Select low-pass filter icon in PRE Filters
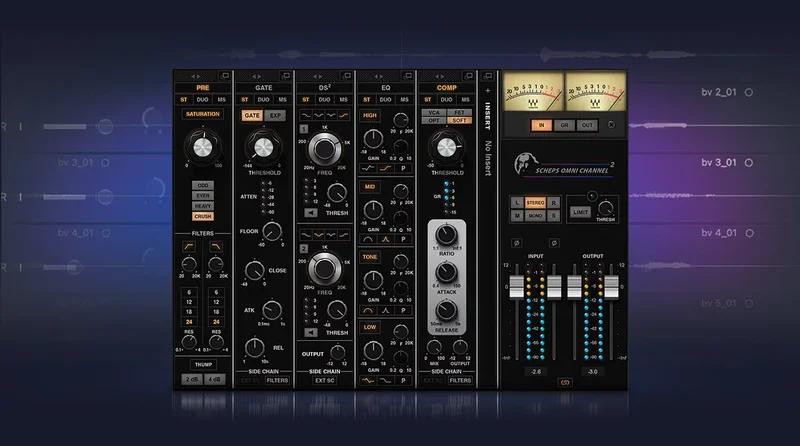 pyautogui.click(x=216, y=246)
